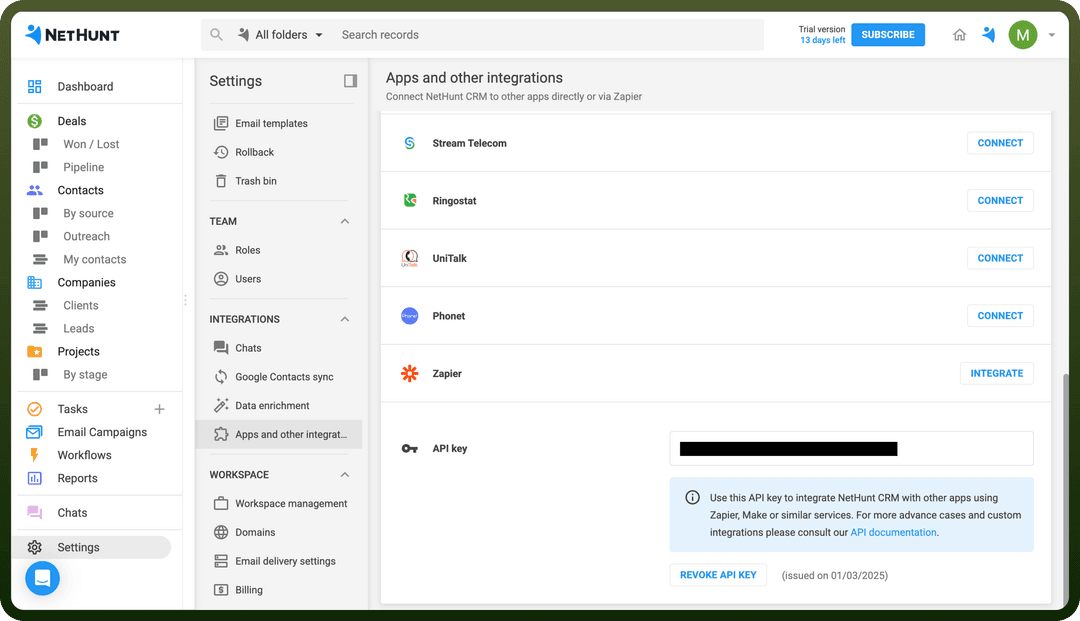
Task: Open the Projects folder
Action: pos(79,352)
